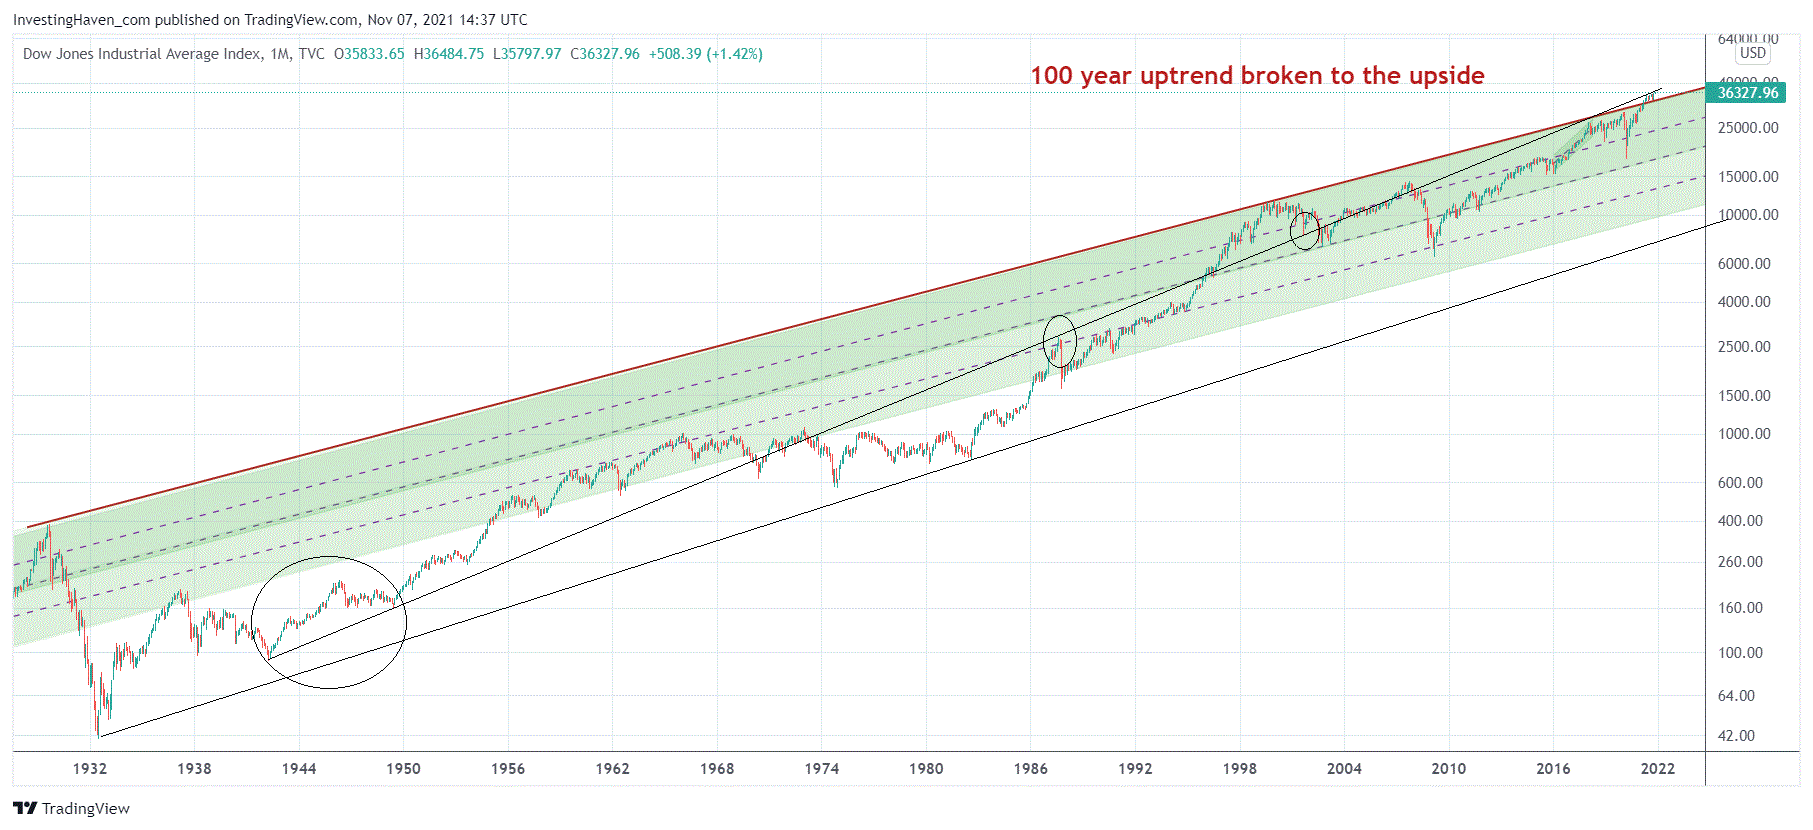Click the 1974 label on time axis
Image resolution: width=1813 pixels, height=830 pixels.
(822, 768)
